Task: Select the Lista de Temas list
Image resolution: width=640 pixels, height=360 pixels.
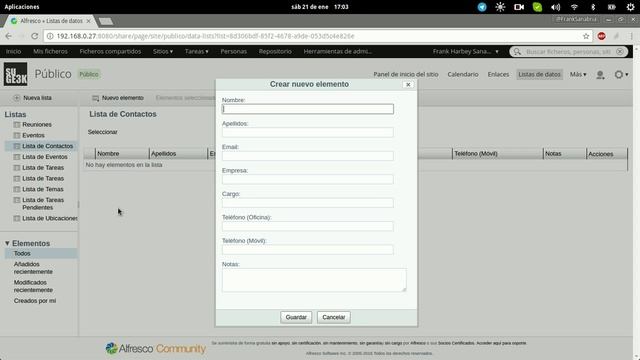Action: tap(43, 189)
